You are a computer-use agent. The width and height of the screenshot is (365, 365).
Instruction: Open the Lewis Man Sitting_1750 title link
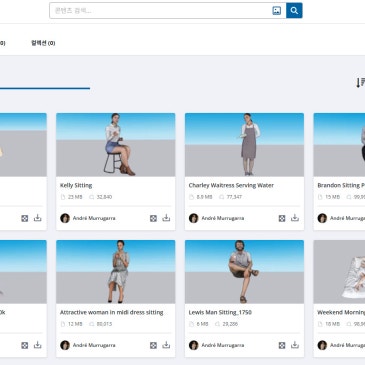pyautogui.click(x=220, y=313)
